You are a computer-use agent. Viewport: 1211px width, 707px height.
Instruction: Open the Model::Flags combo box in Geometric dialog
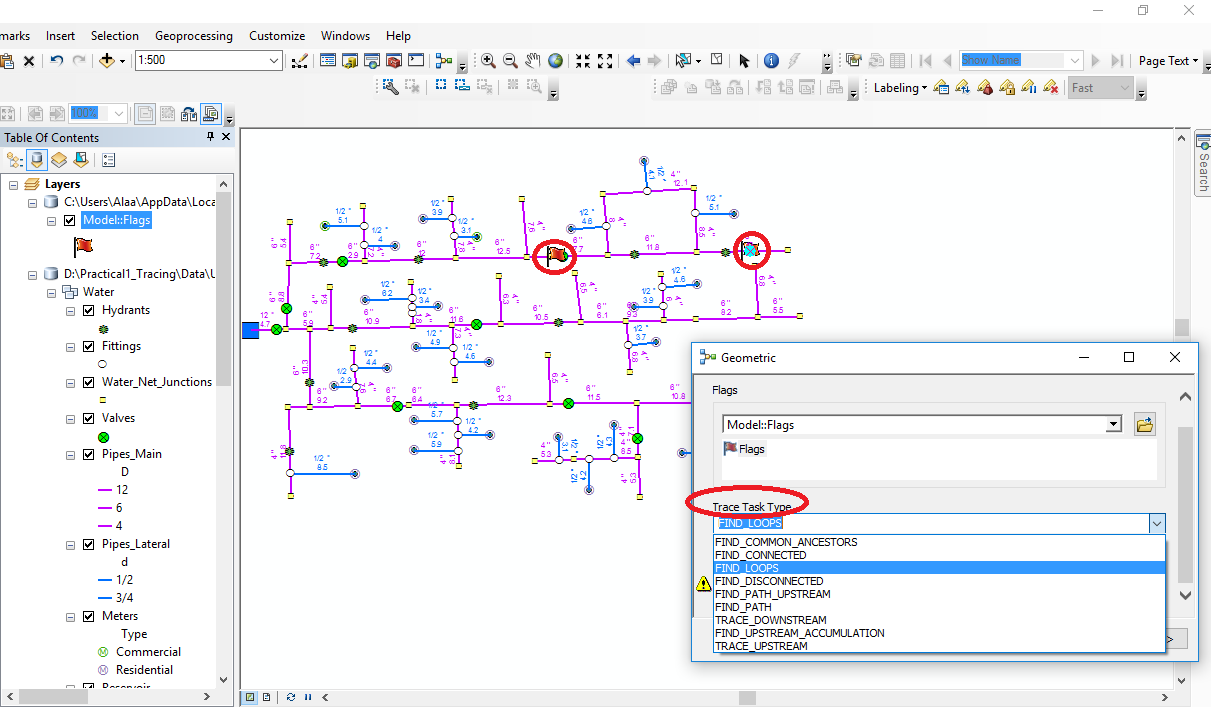(x=922, y=425)
